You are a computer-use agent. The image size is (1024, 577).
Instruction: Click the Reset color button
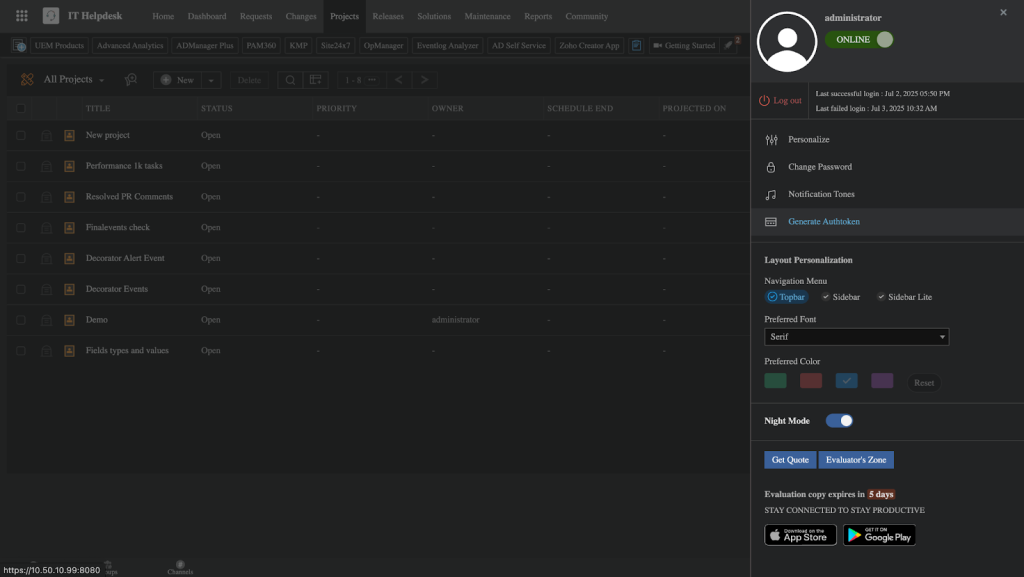(x=924, y=383)
